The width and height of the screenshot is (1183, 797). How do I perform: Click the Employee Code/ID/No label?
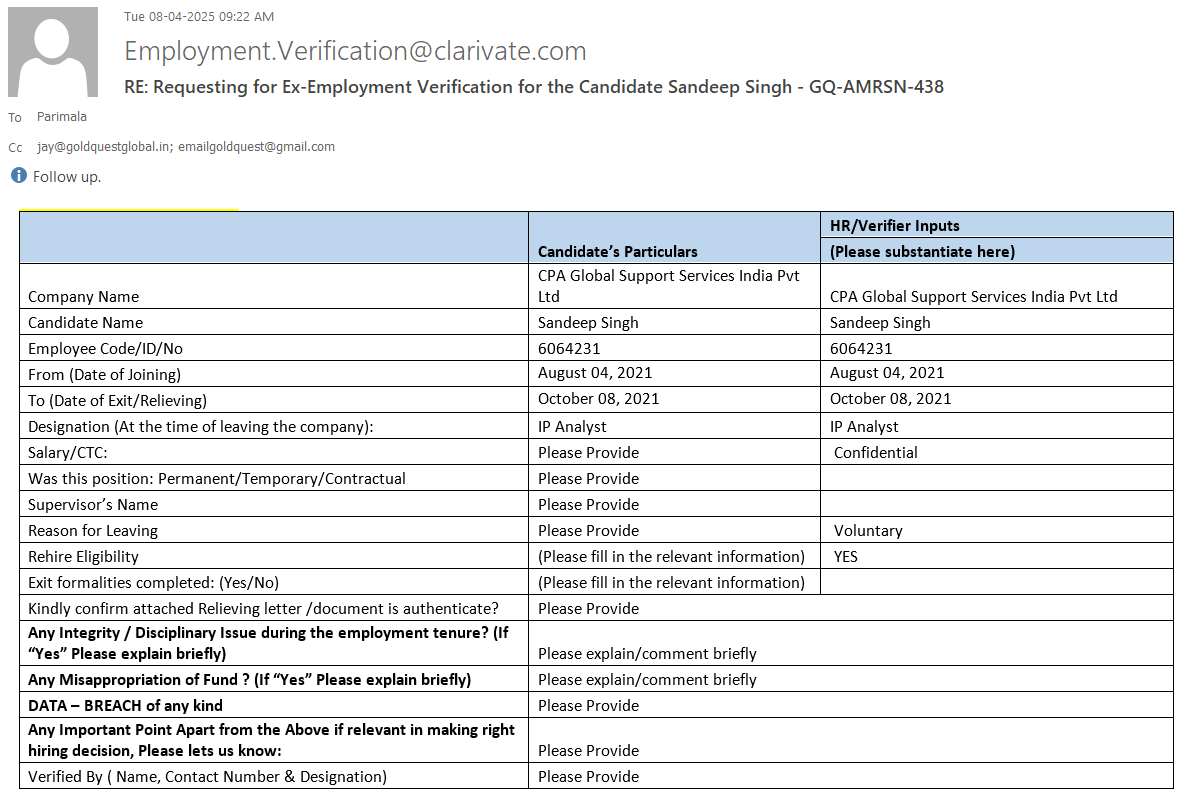tap(105, 349)
